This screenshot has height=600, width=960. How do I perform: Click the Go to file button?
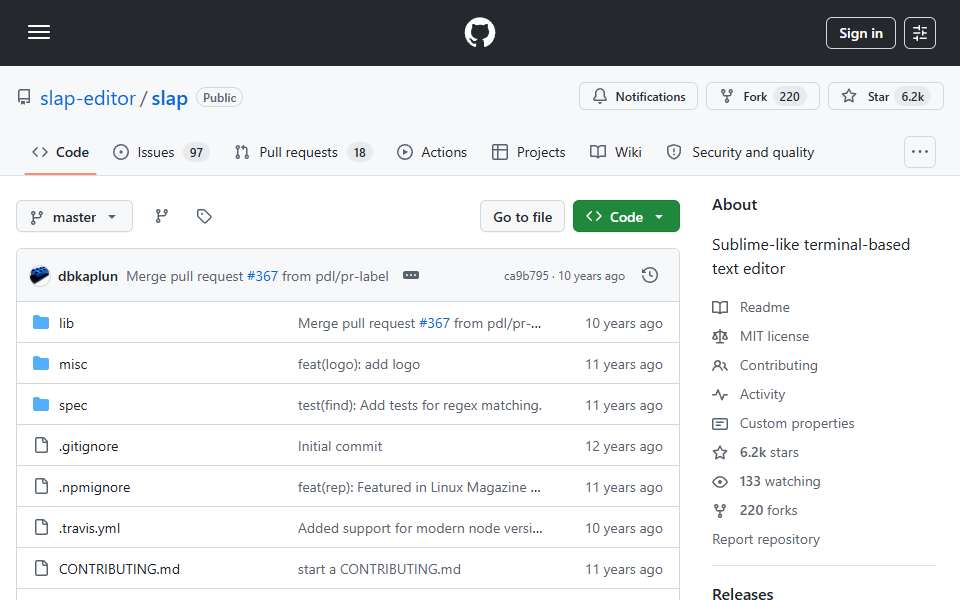tap(522, 217)
